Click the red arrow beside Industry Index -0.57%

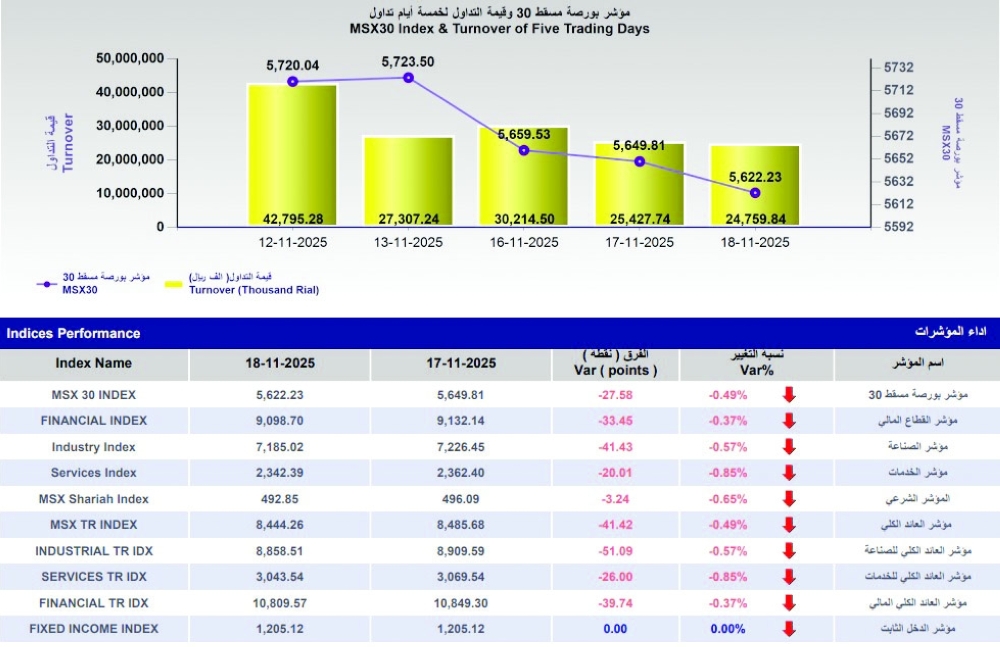[x=789, y=447]
